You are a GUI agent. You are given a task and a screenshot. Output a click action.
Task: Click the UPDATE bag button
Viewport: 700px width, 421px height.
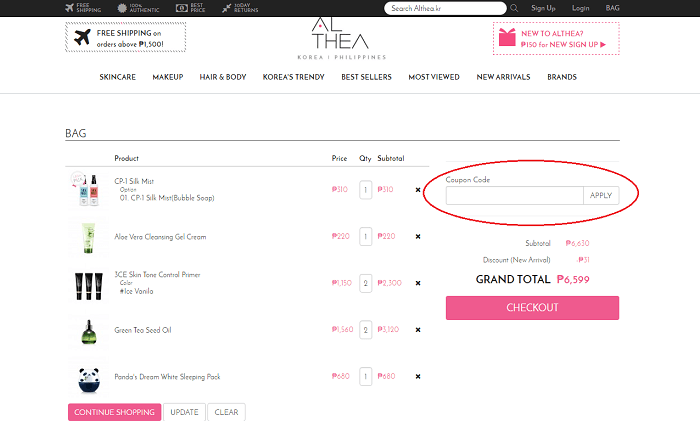184,412
